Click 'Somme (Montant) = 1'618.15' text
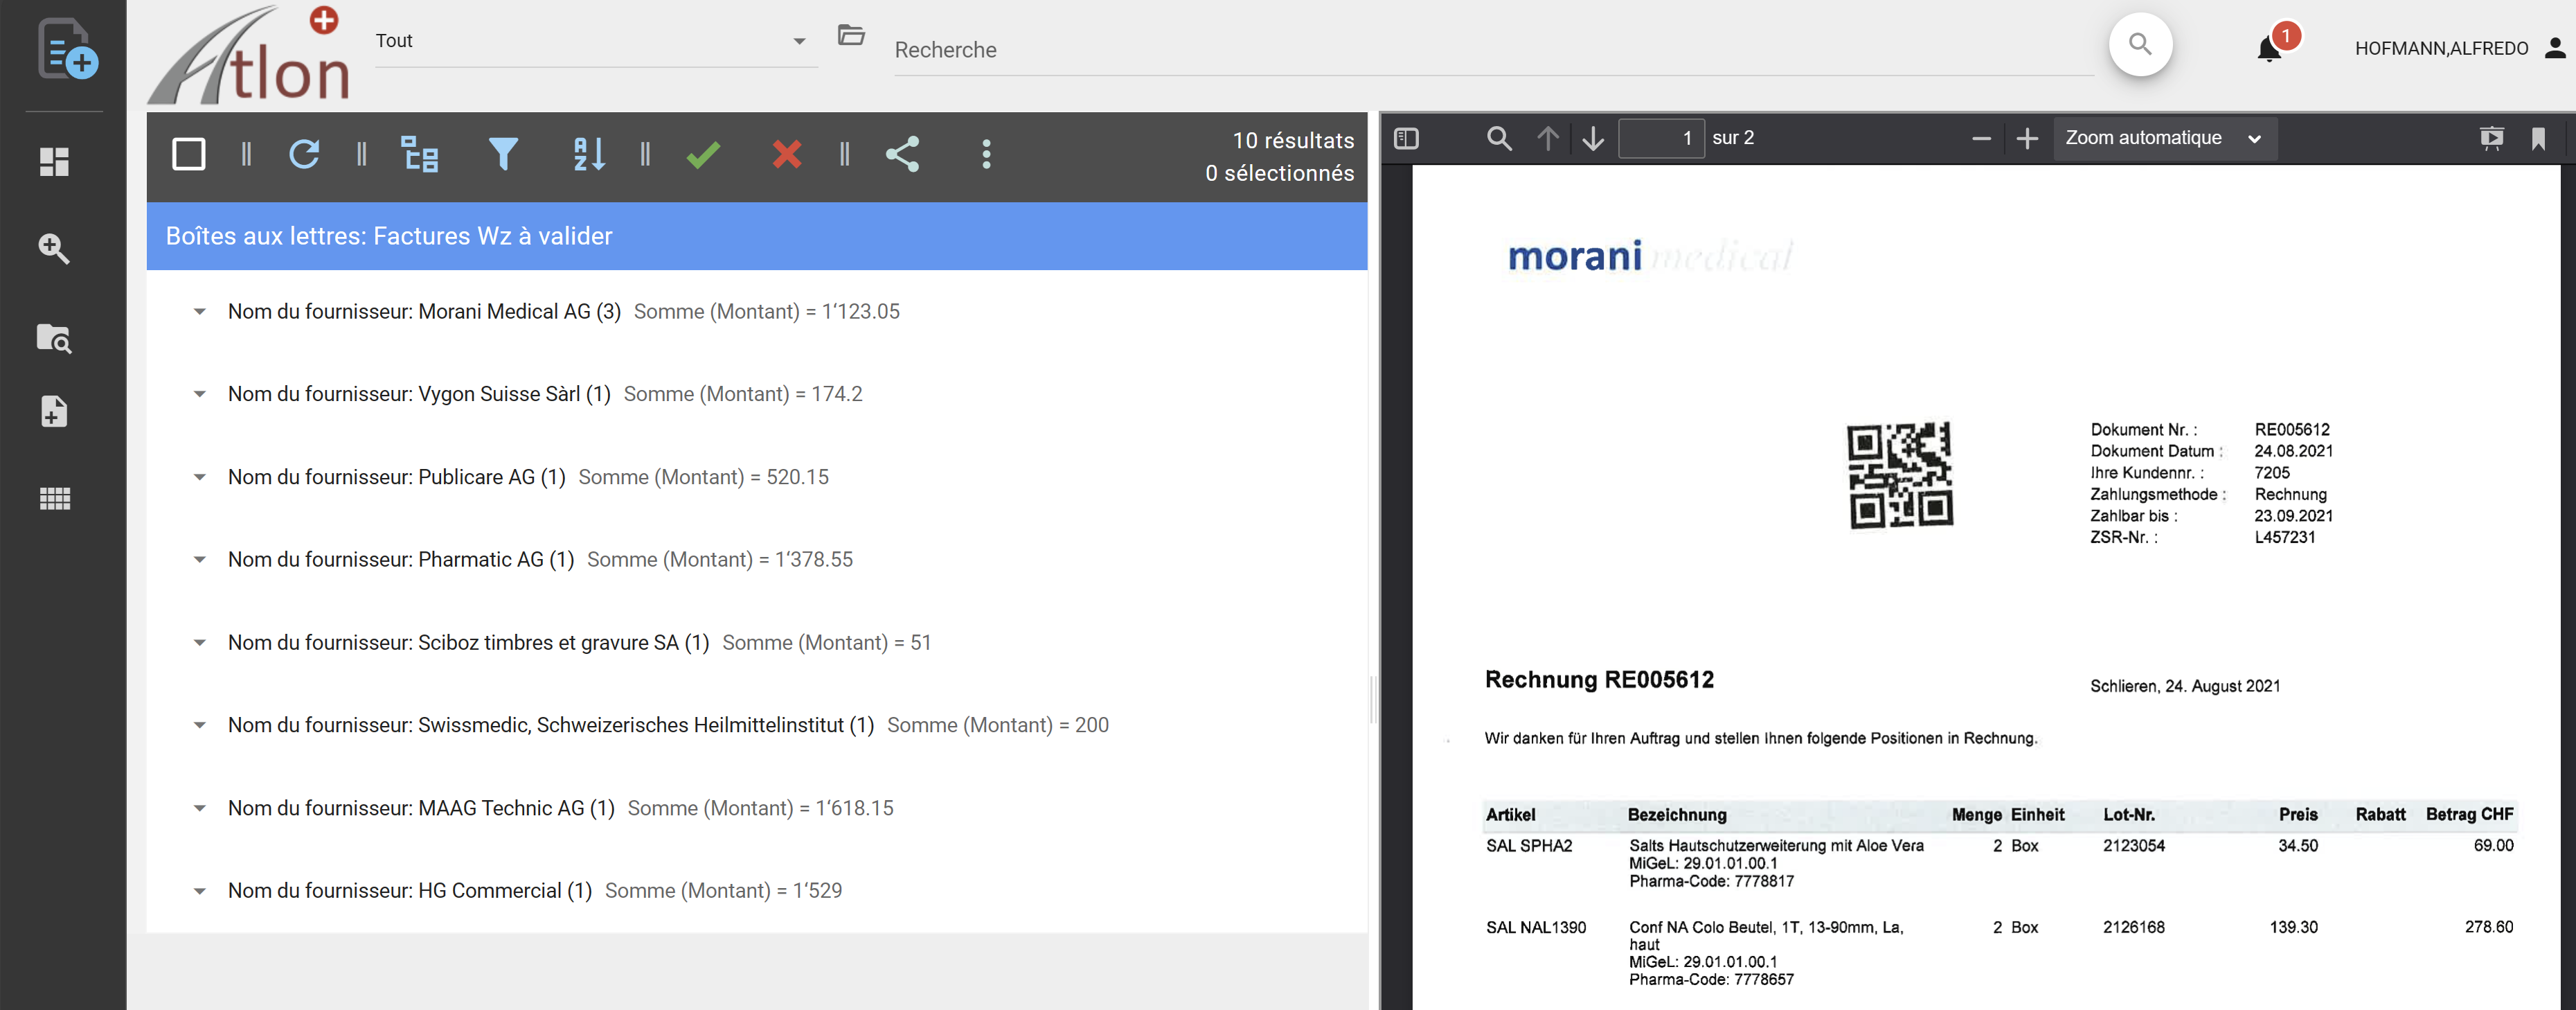The height and width of the screenshot is (1010, 2576). pos(760,808)
